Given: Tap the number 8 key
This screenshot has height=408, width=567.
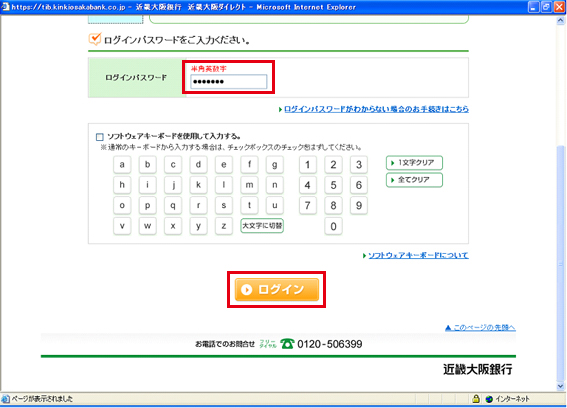Looking at the screenshot, I should click(x=333, y=205).
